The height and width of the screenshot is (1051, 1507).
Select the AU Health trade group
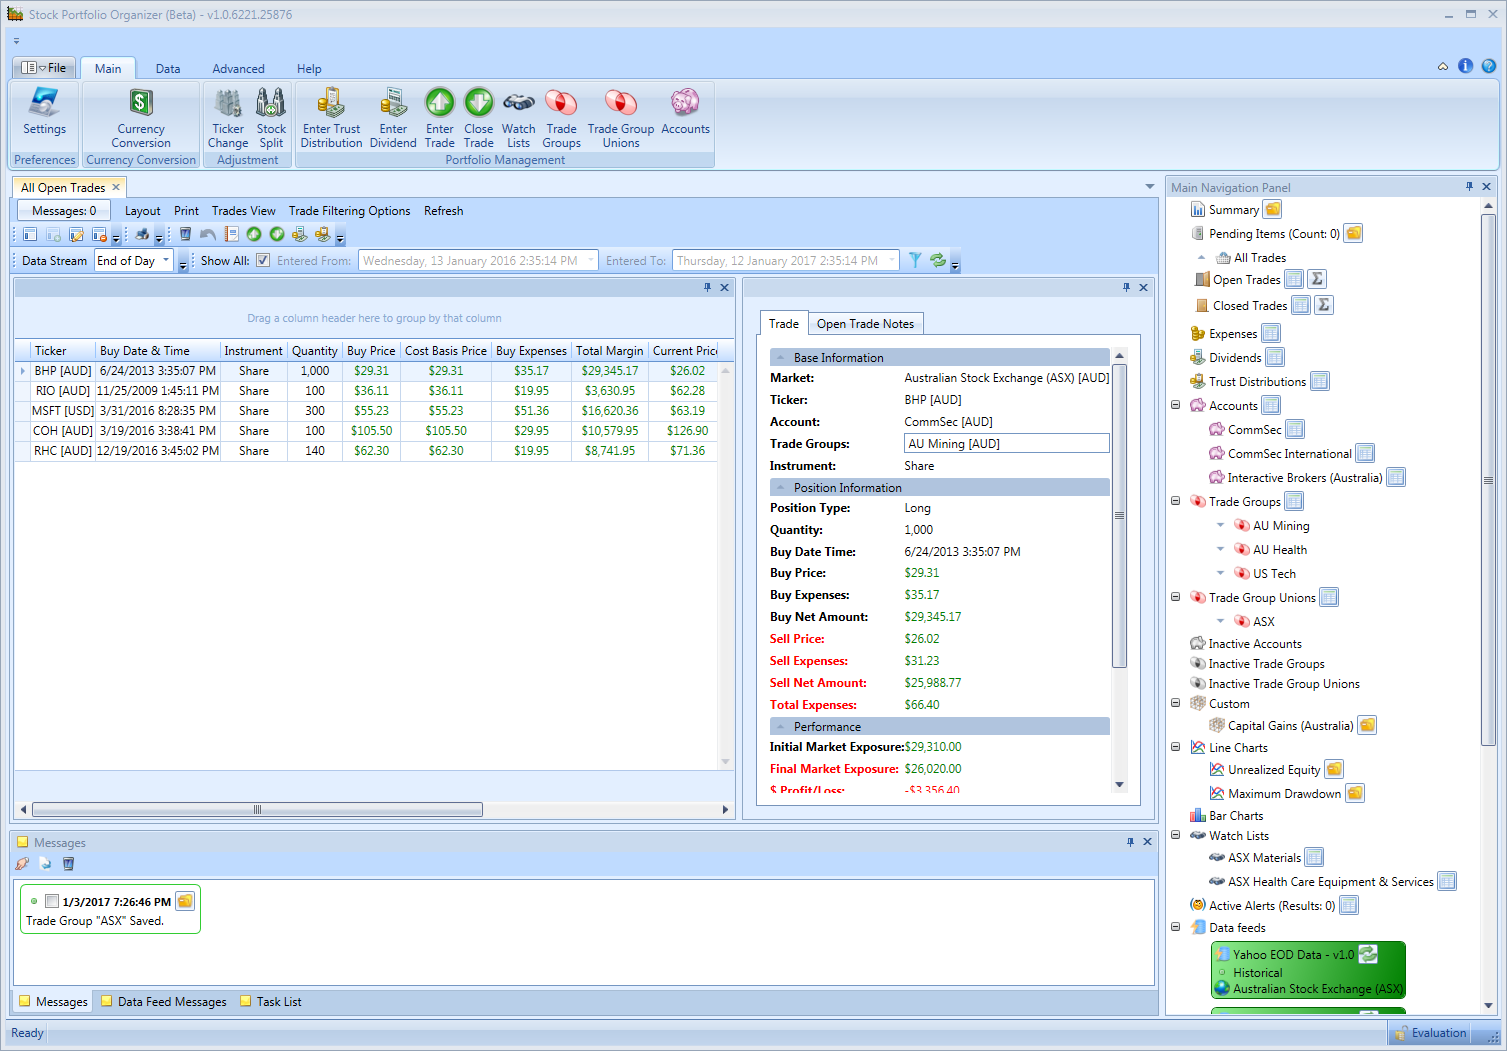1281,549
